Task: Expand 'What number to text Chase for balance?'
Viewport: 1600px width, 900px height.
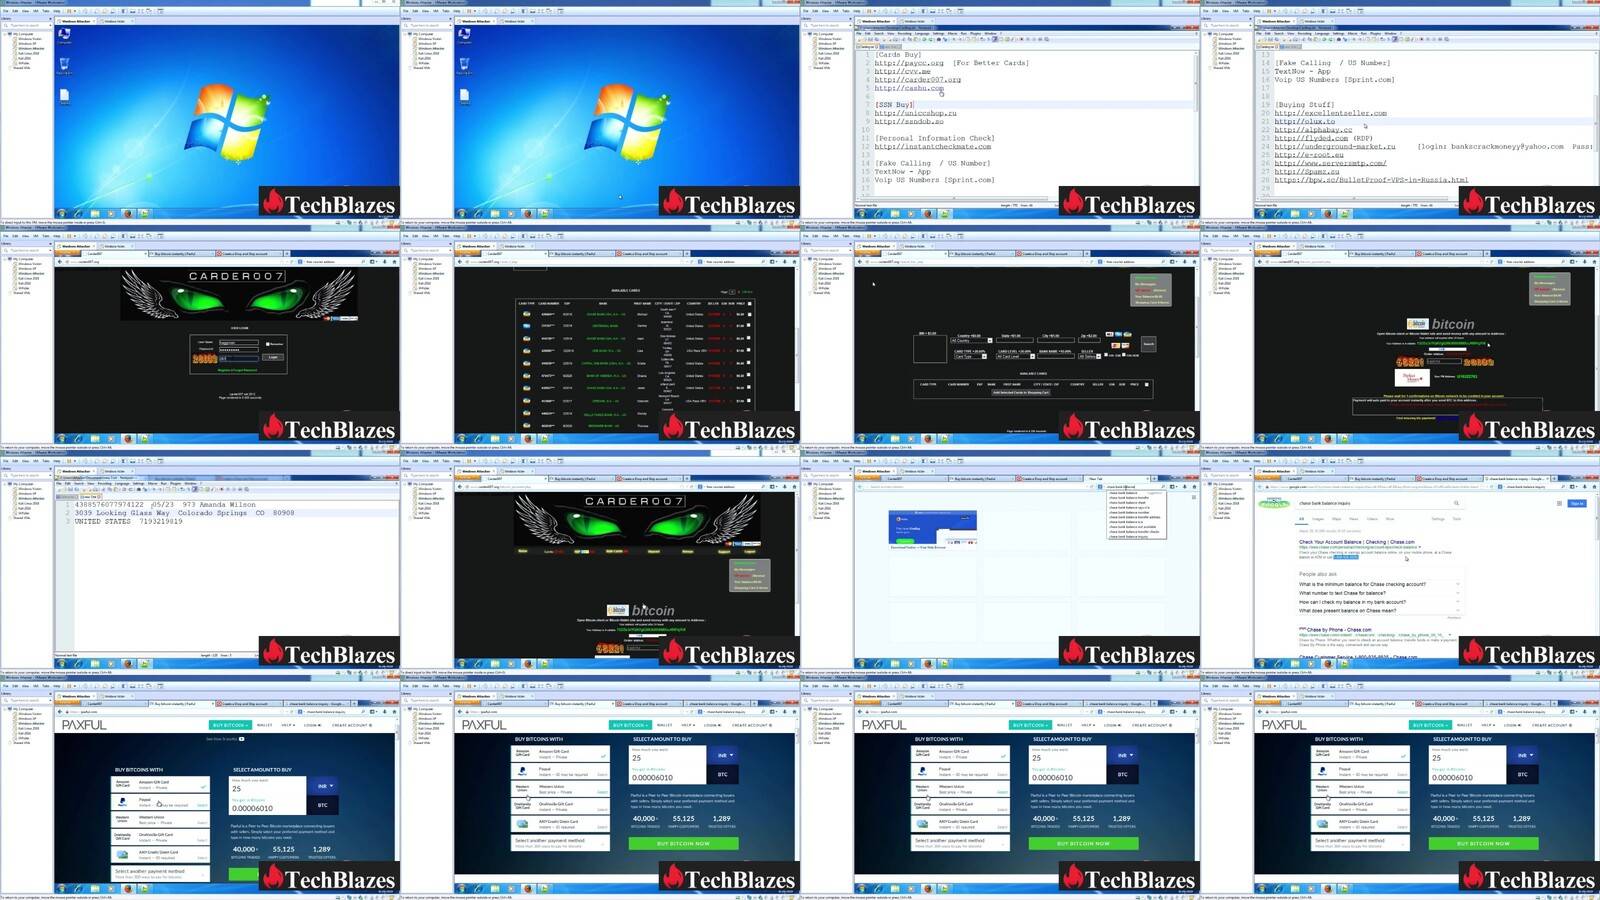Action: tap(1380, 593)
